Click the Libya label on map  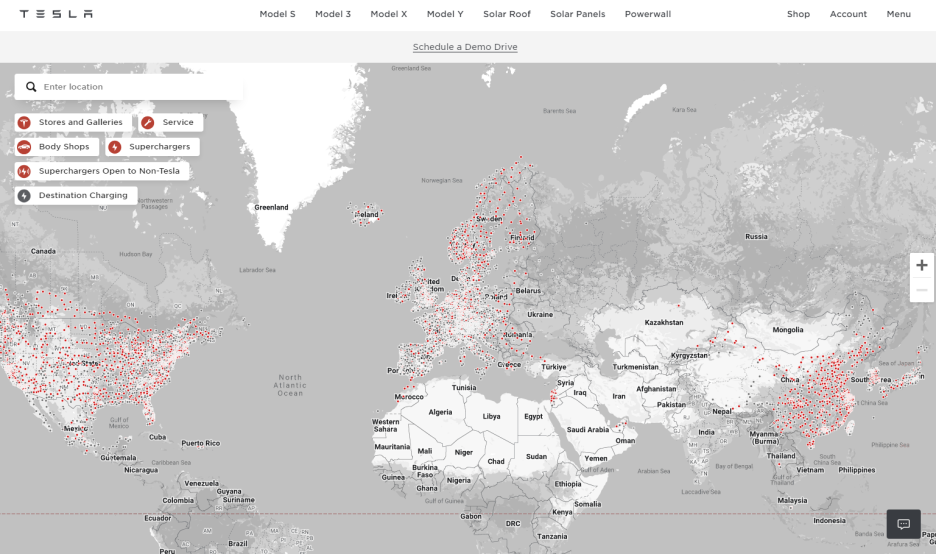[491, 416]
